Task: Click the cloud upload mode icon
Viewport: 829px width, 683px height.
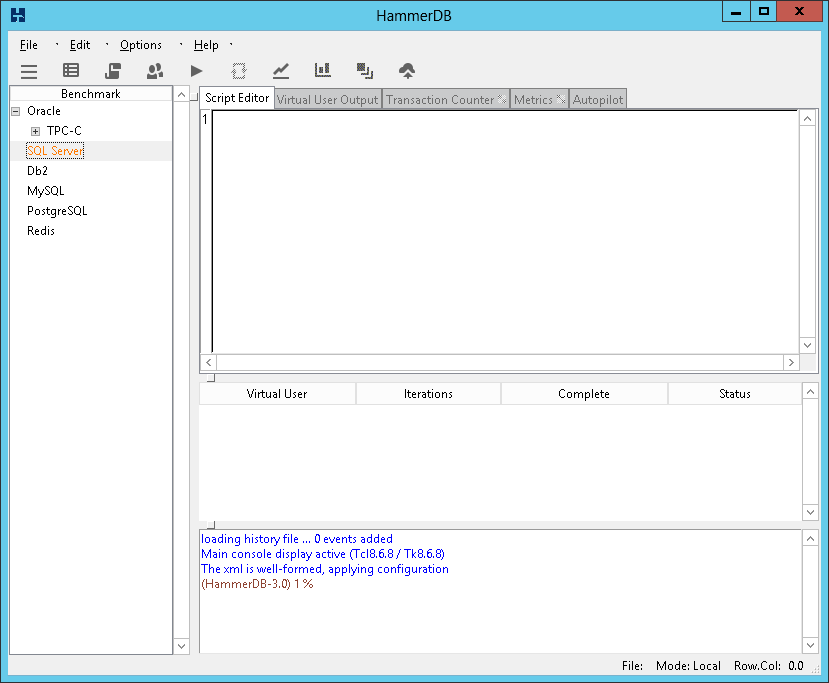Action: click(x=406, y=71)
